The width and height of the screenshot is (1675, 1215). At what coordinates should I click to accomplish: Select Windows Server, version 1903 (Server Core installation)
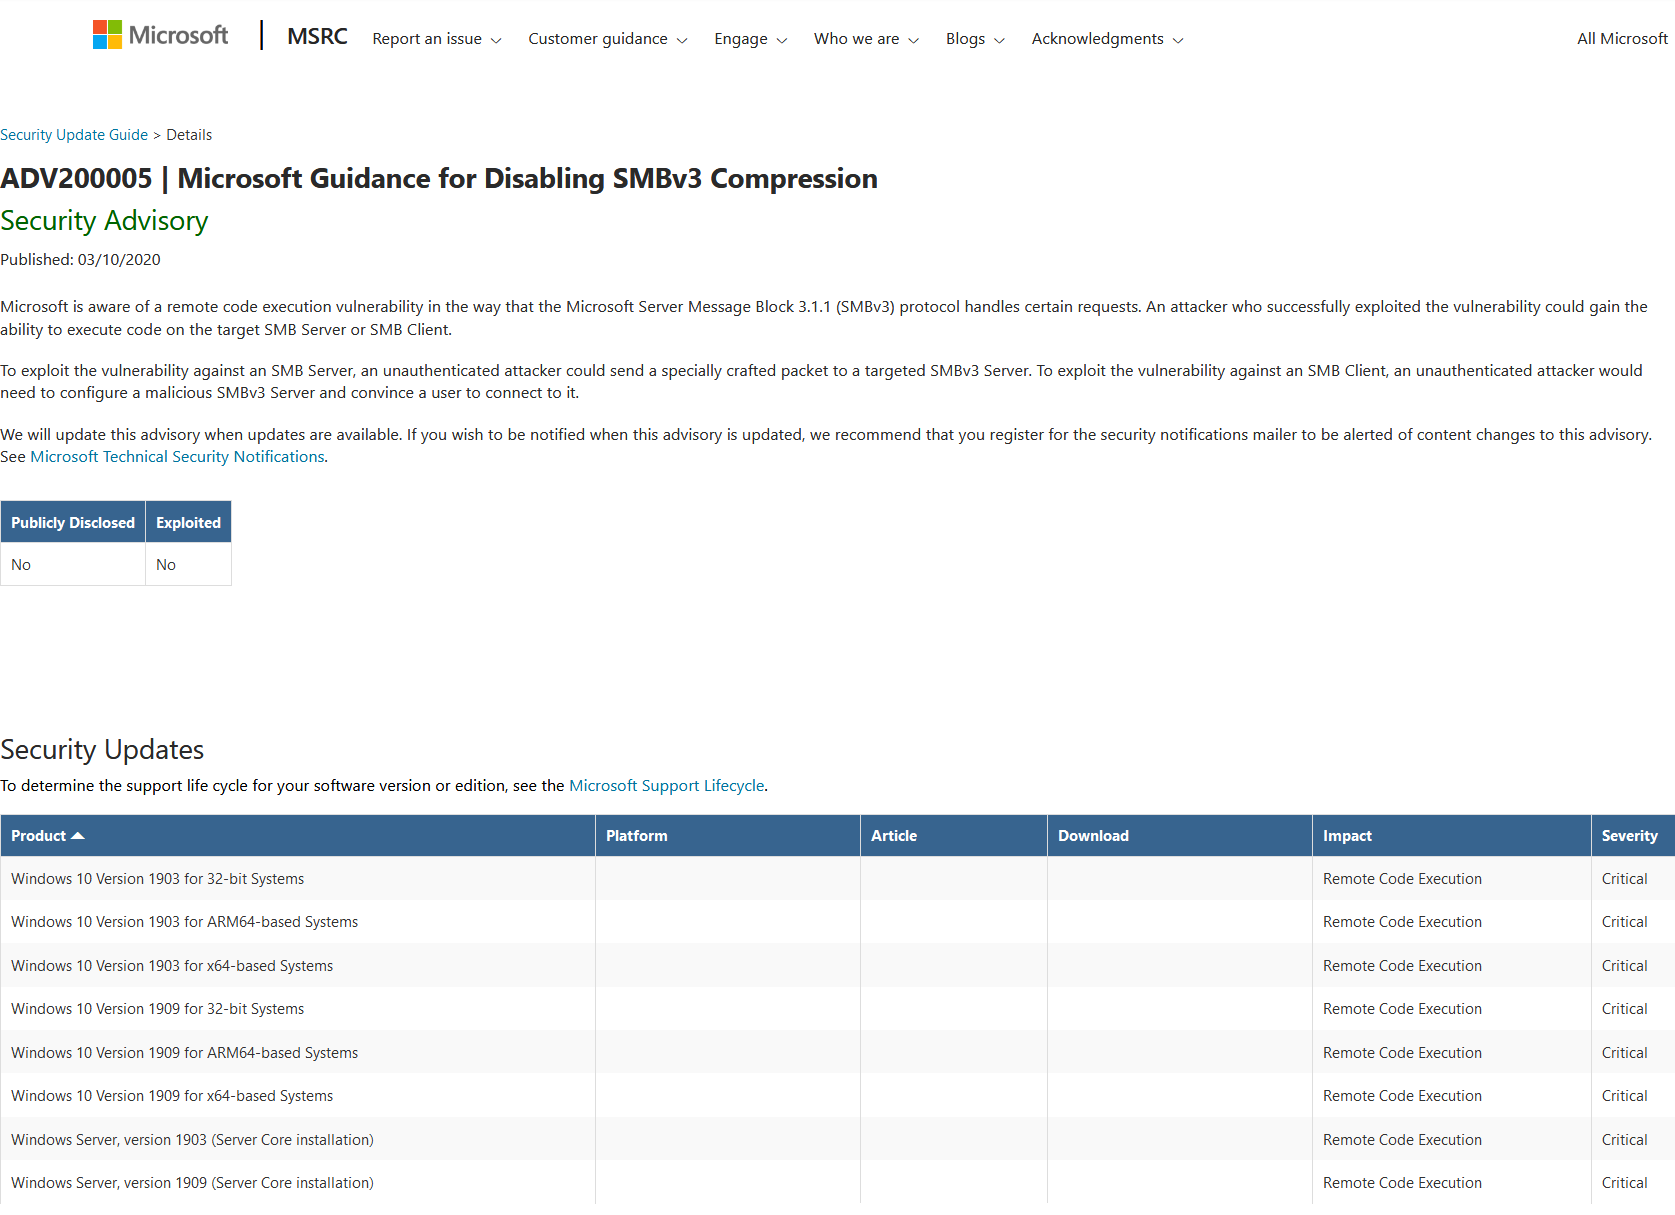(x=193, y=1140)
